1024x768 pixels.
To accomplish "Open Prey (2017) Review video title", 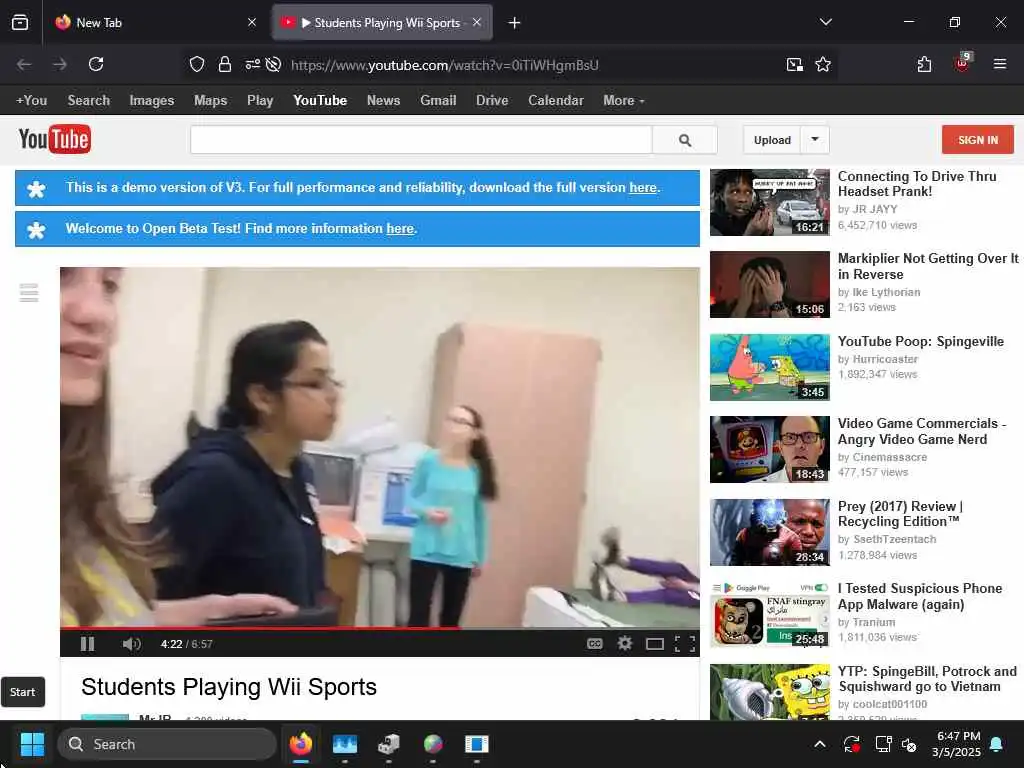I will coord(900,514).
